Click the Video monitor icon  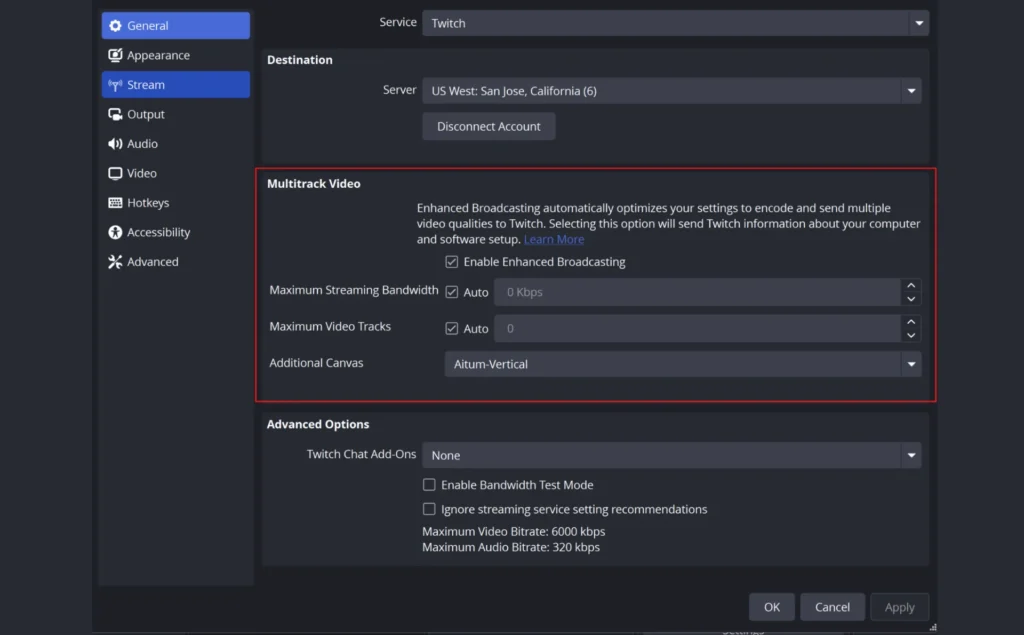click(x=115, y=173)
